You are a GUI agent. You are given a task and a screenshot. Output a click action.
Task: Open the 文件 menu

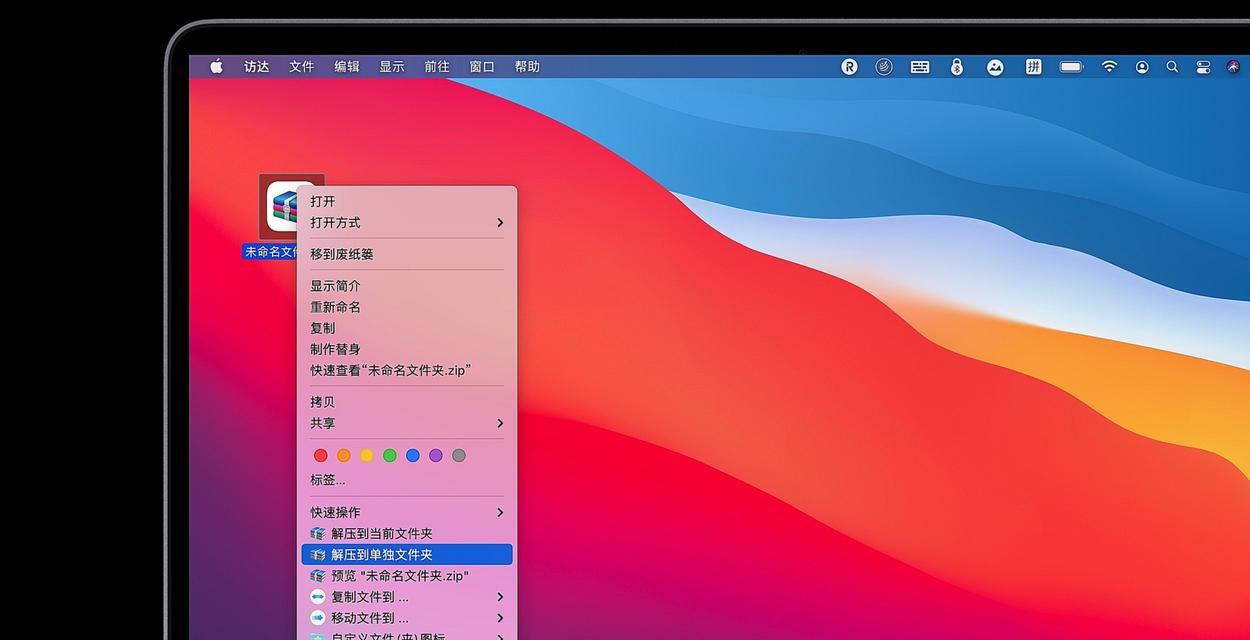pos(302,67)
